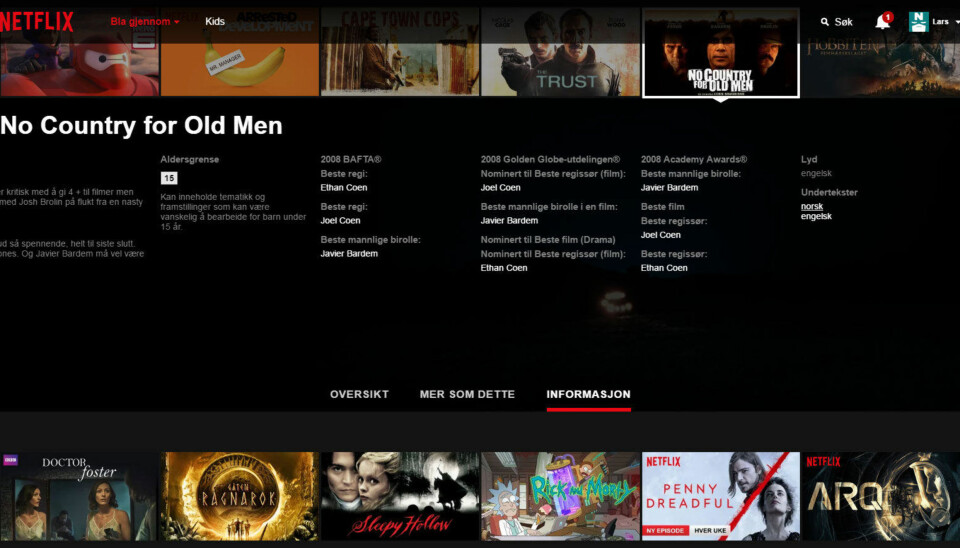The height and width of the screenshot is (548, 960).
Task: Click Joel Coen under Golden Globe-utdelingen
Action: 500,187
